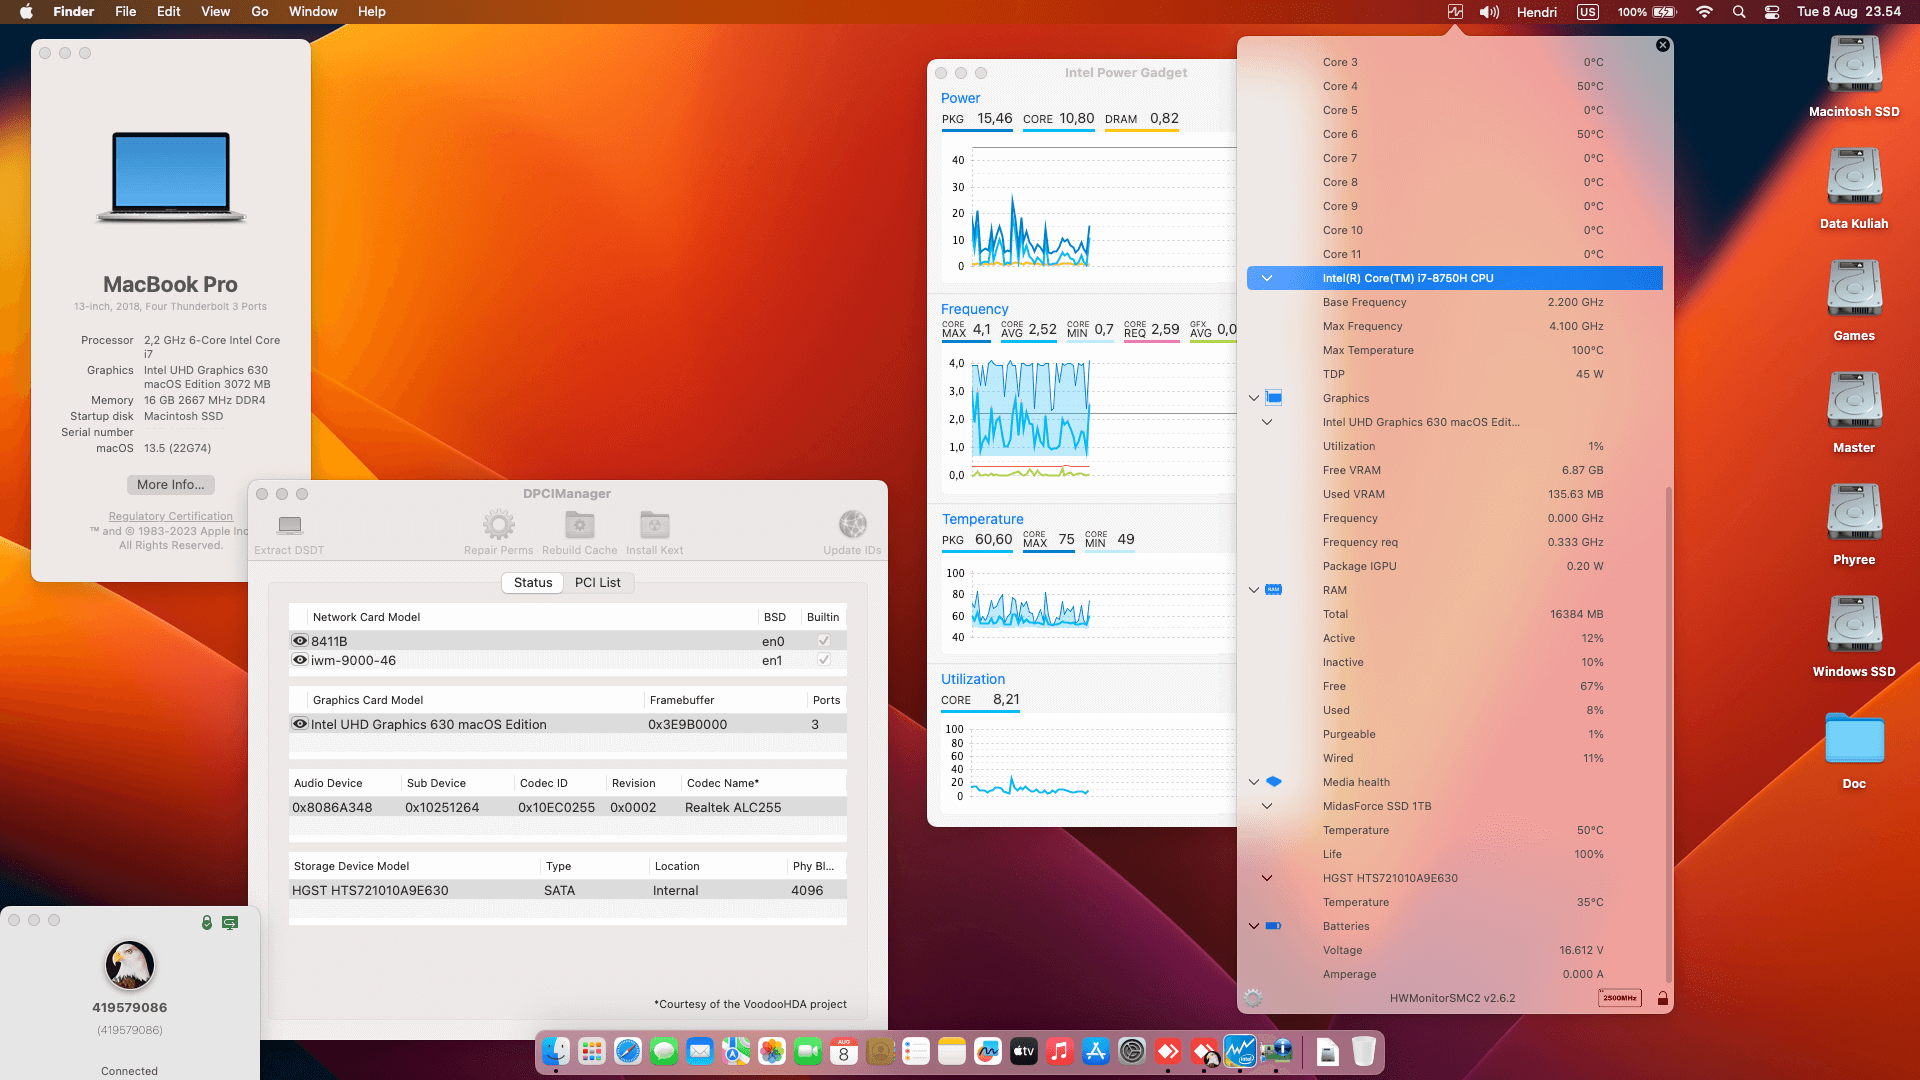The height and width of the screenshot is (1080, 1920).
Task: Open the volume menu bar icon
Action: tap(1489, 12)
